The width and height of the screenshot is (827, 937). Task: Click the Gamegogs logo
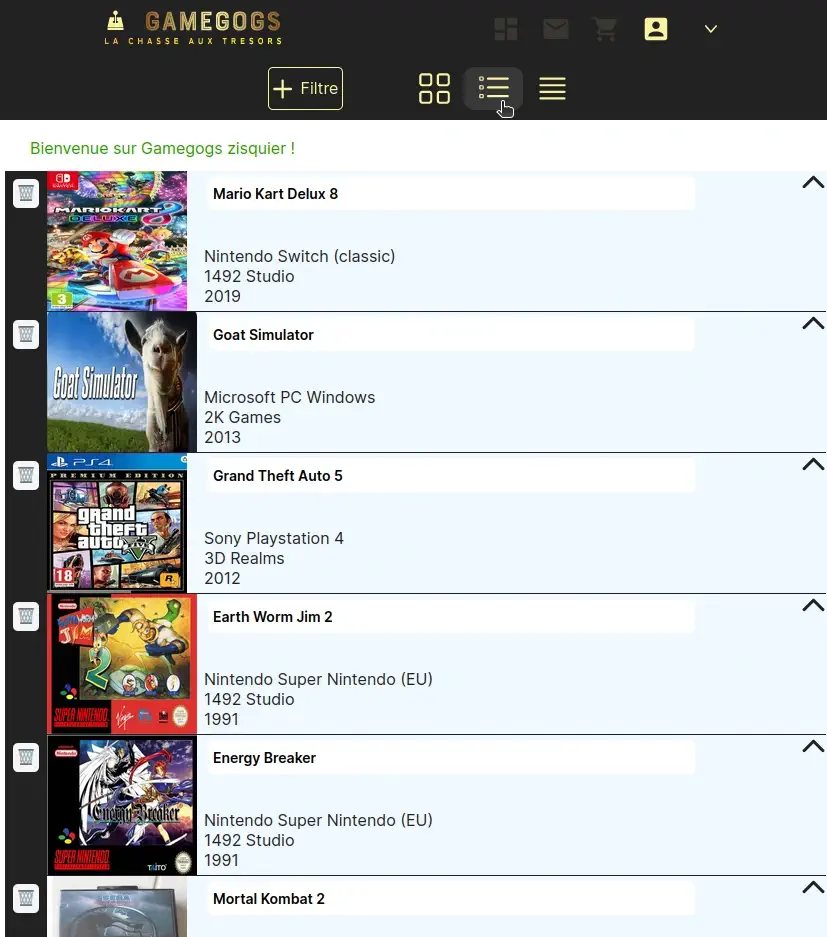pyautogui.click(x=193, y=28)
